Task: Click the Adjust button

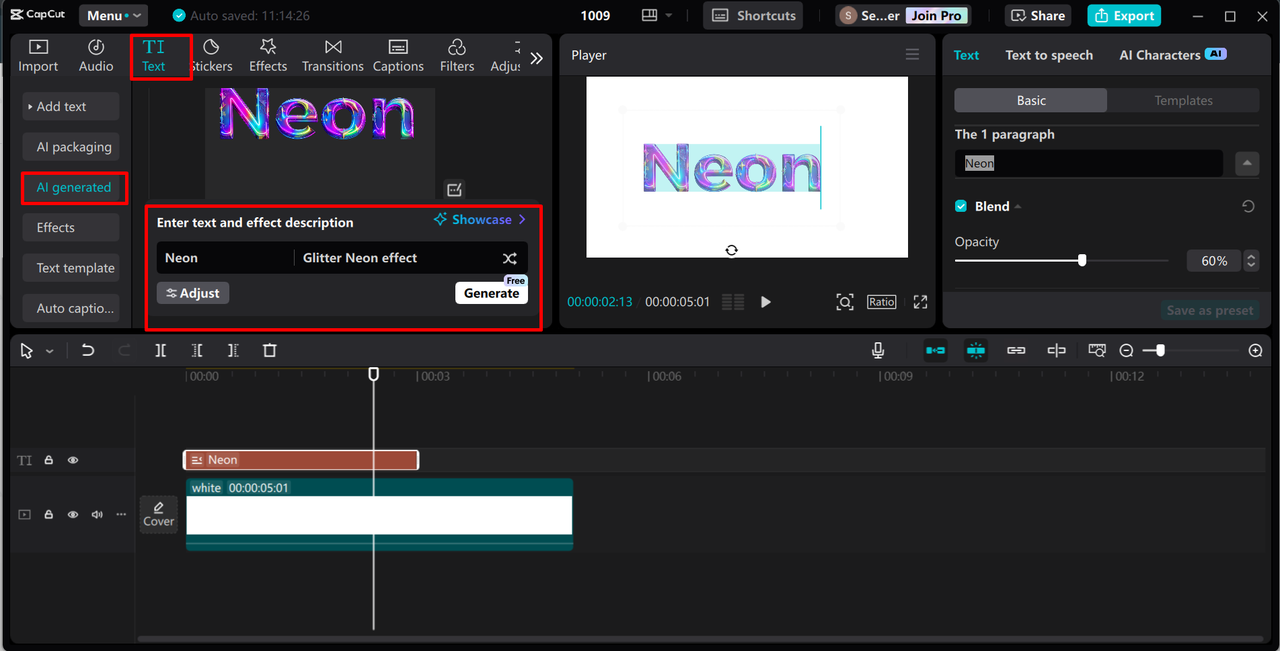Action: [193, 293]
